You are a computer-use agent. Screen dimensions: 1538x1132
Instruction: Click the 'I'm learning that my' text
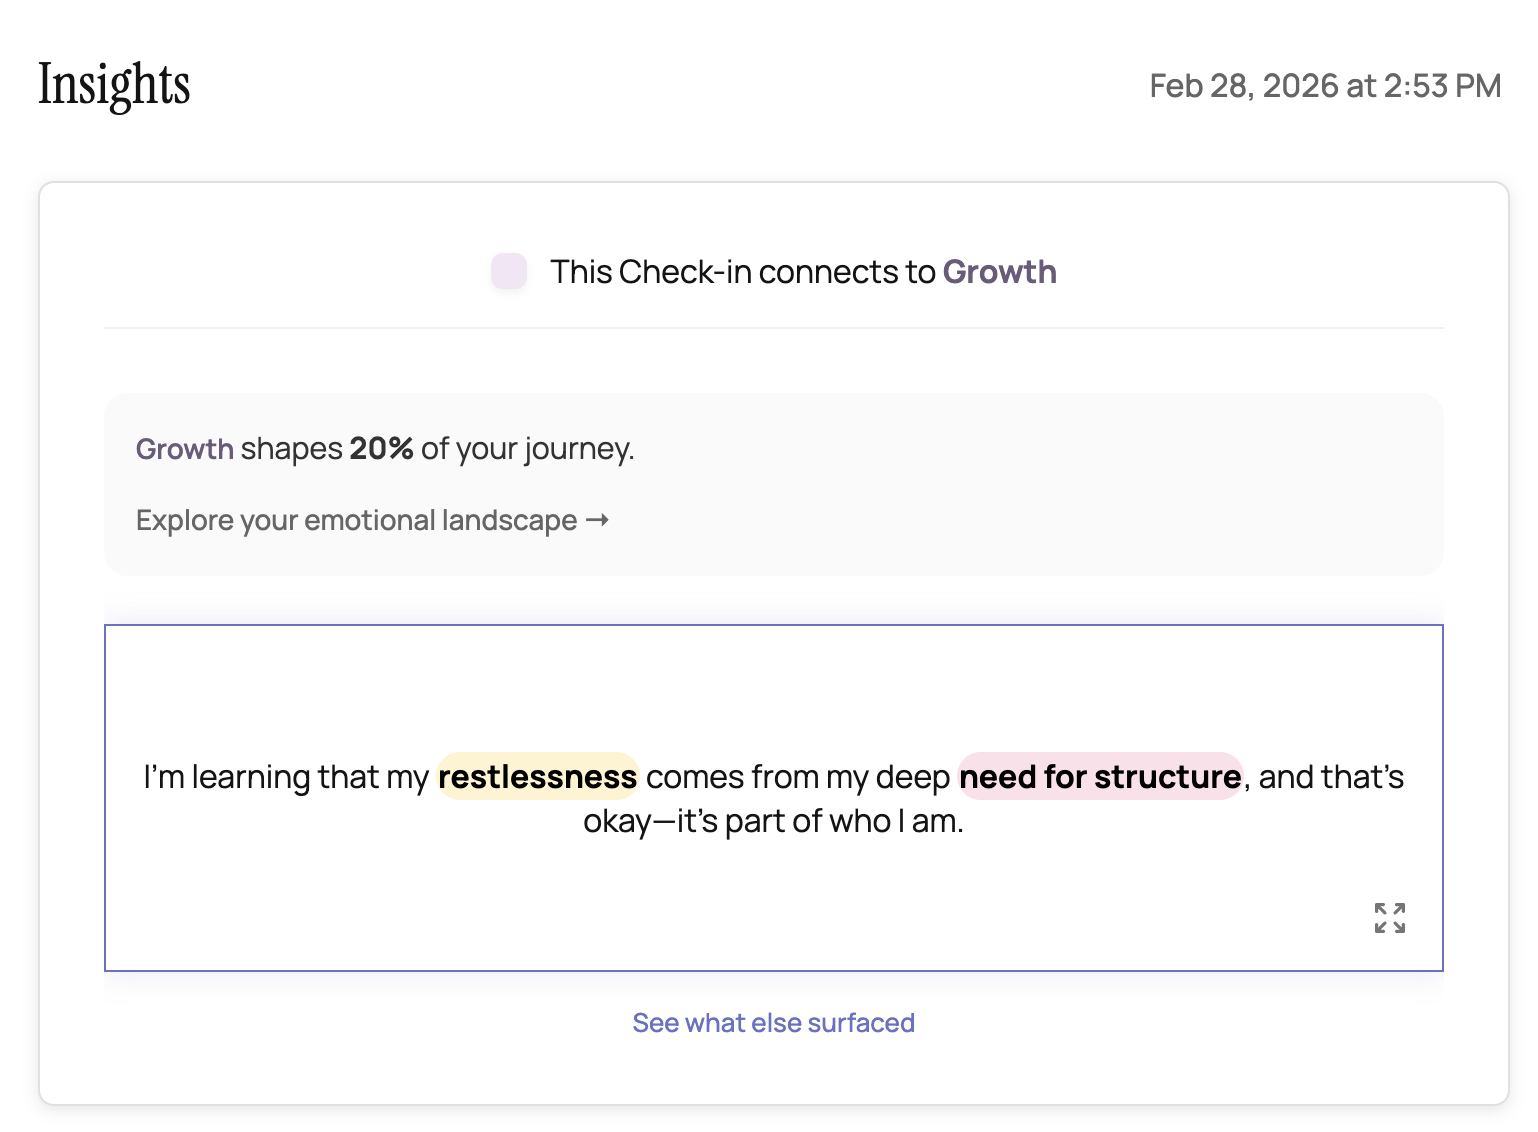tap(286, 777)
